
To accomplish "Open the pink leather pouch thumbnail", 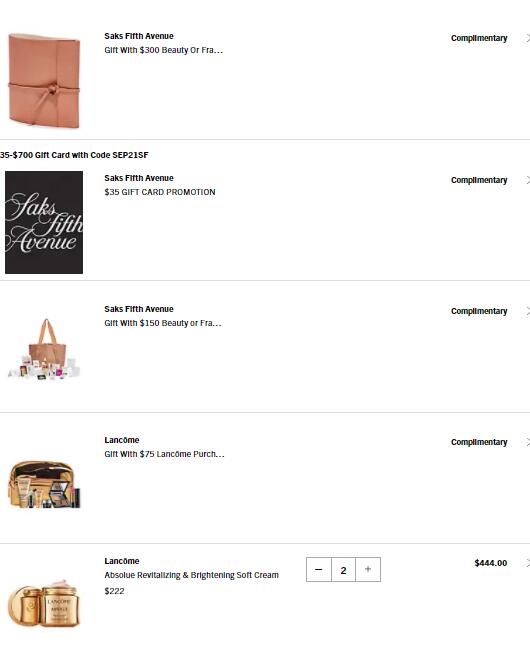I will 44,81.
